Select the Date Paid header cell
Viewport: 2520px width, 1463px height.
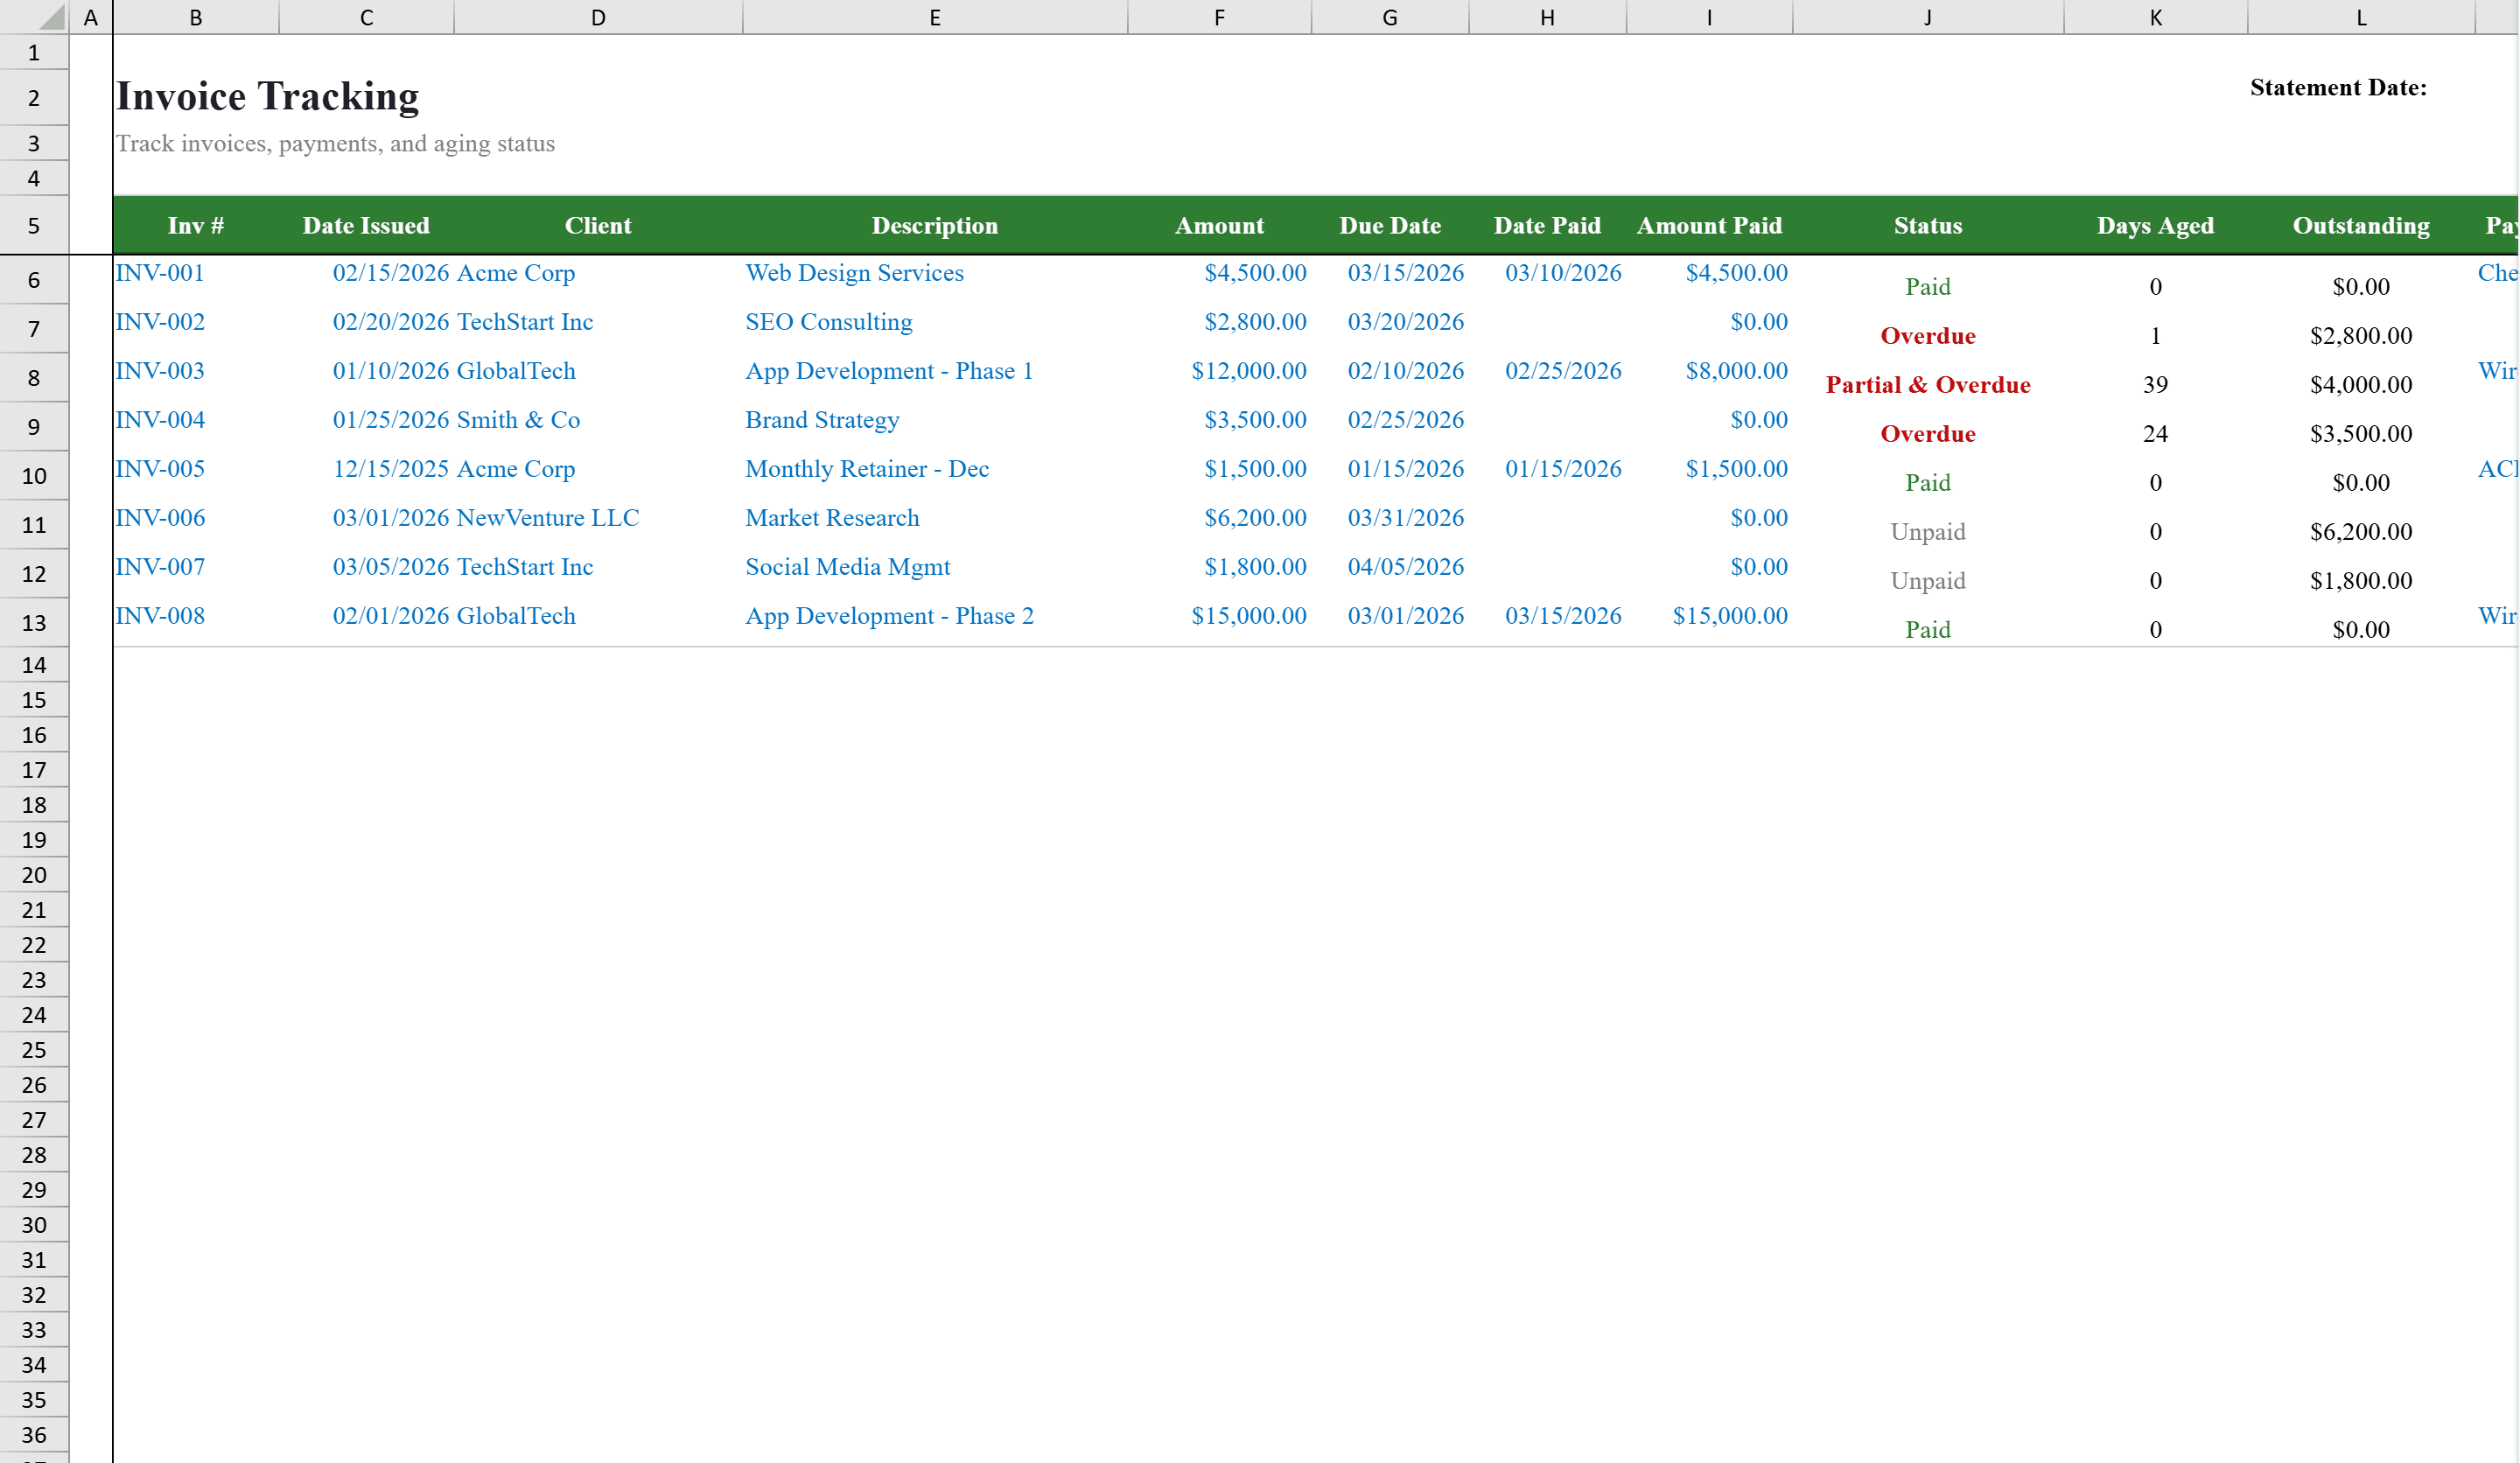(x=1547, y=225)
